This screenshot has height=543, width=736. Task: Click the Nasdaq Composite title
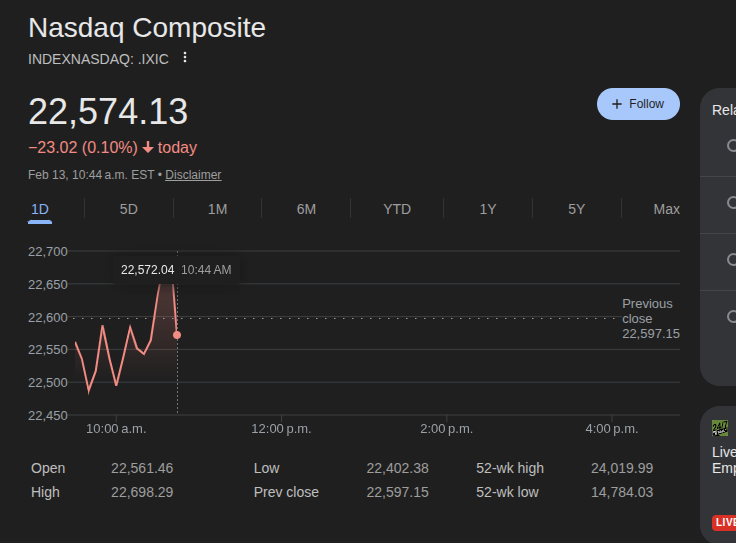pos(147,28)
